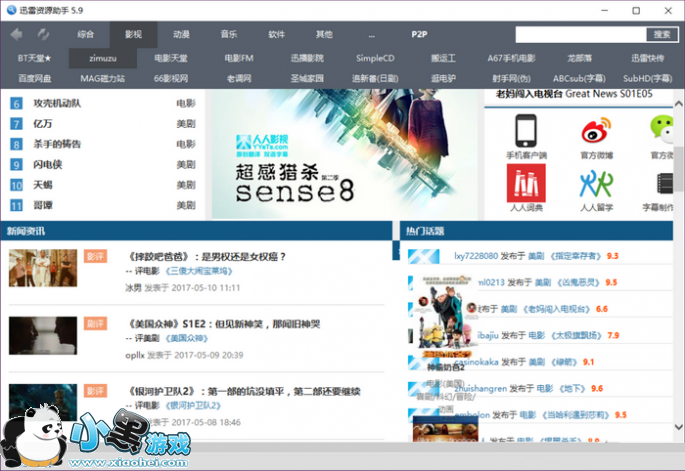Click the refresh icon in the toolbar

click(42, 34)
